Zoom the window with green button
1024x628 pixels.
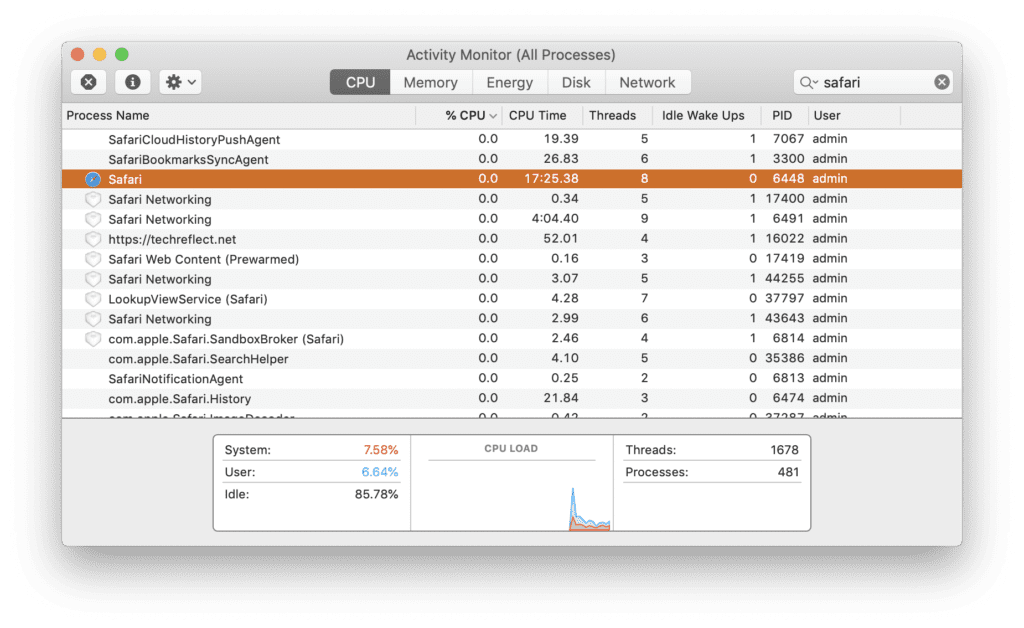(121, 54)
